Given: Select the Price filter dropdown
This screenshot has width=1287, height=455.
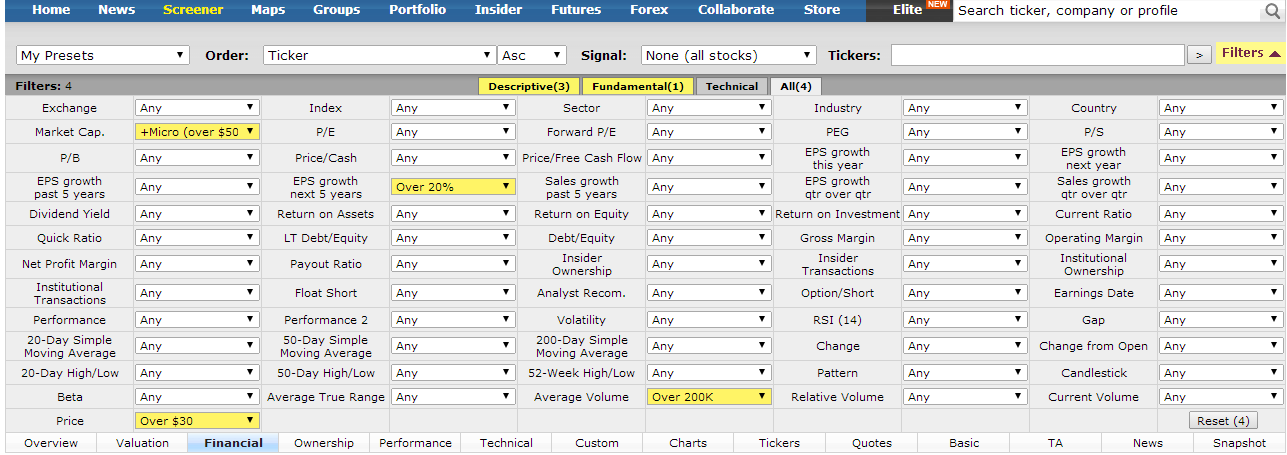Looking at the screenshot, I should [197, 421].
